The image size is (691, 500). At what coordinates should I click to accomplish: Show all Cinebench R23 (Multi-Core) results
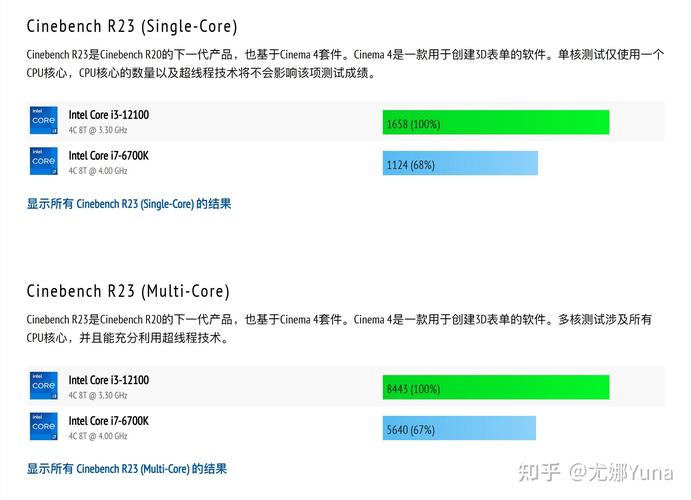coord(126,468)
